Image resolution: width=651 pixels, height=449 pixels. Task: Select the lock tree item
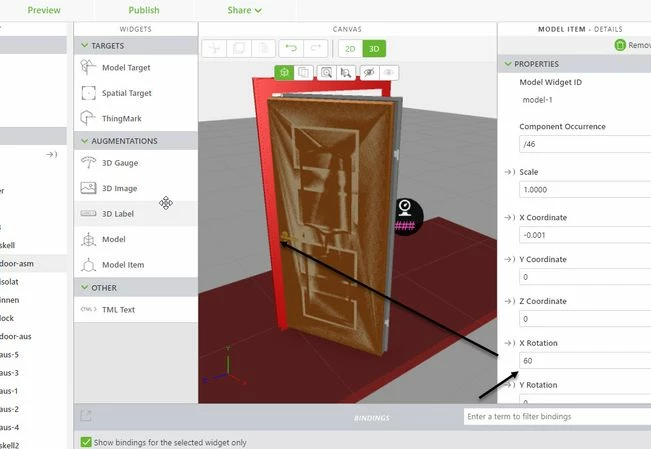coord(7,318)
